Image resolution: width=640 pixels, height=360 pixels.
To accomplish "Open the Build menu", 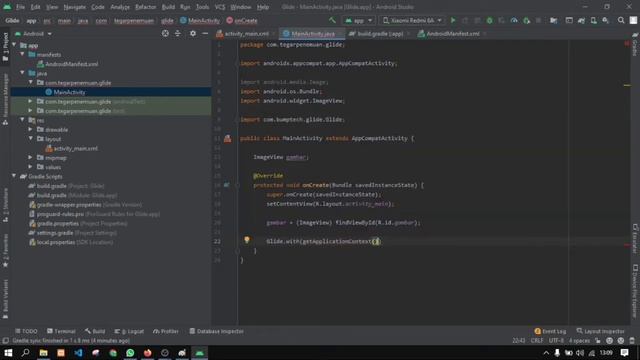I will (168, 7).
